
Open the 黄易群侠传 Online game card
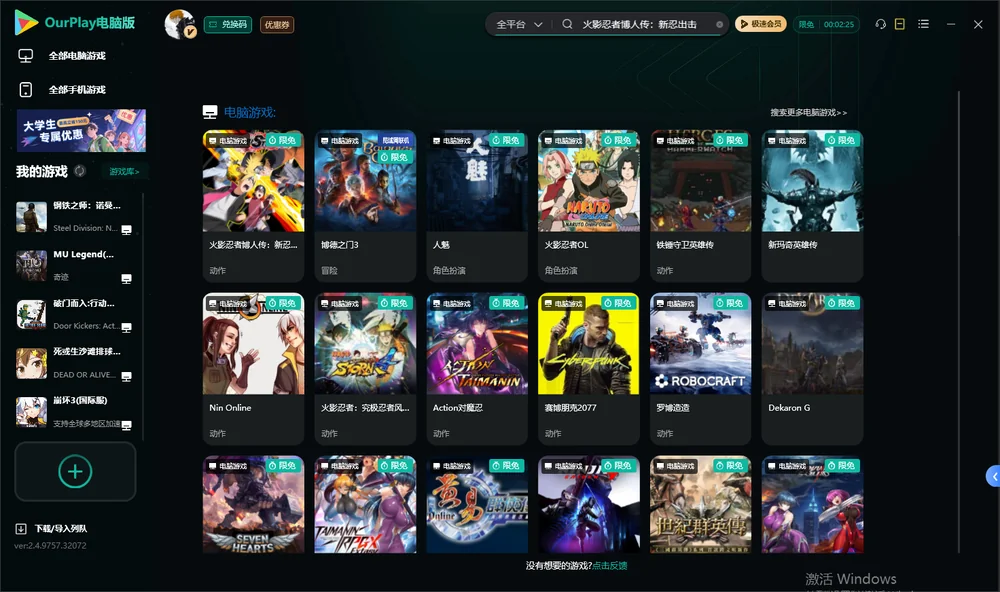coord(476,504)
